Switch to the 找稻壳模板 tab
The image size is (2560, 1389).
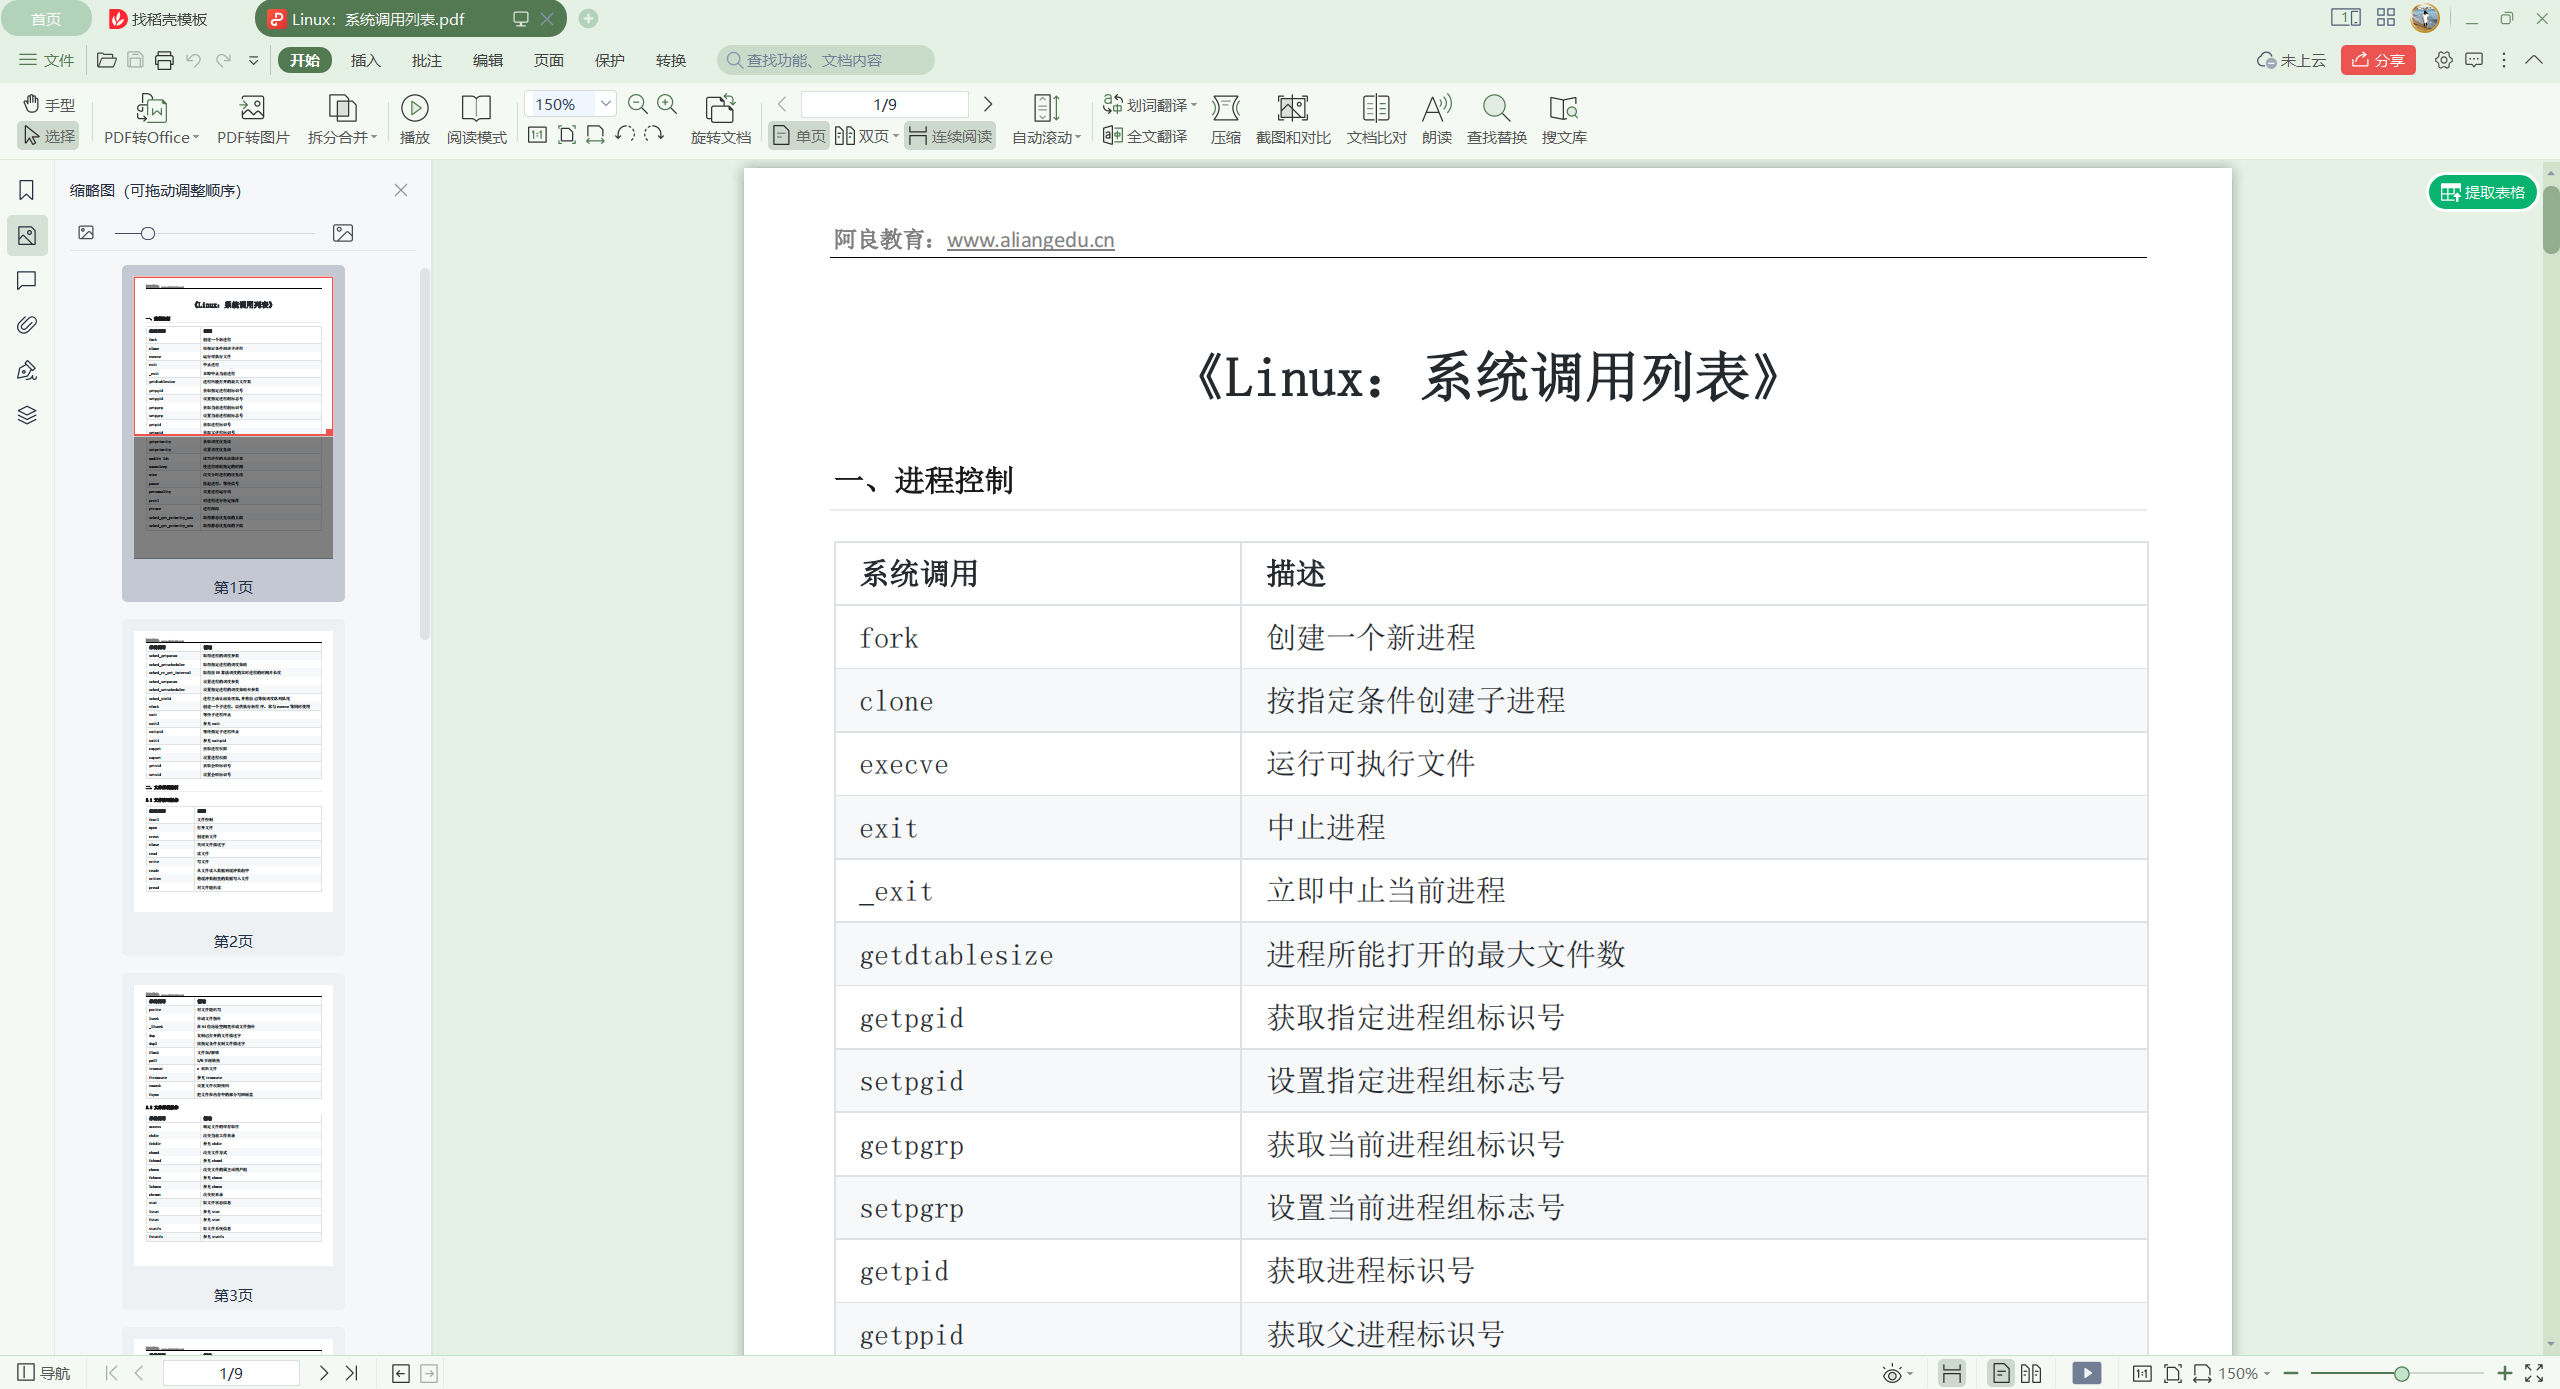[x=160, y=19]
